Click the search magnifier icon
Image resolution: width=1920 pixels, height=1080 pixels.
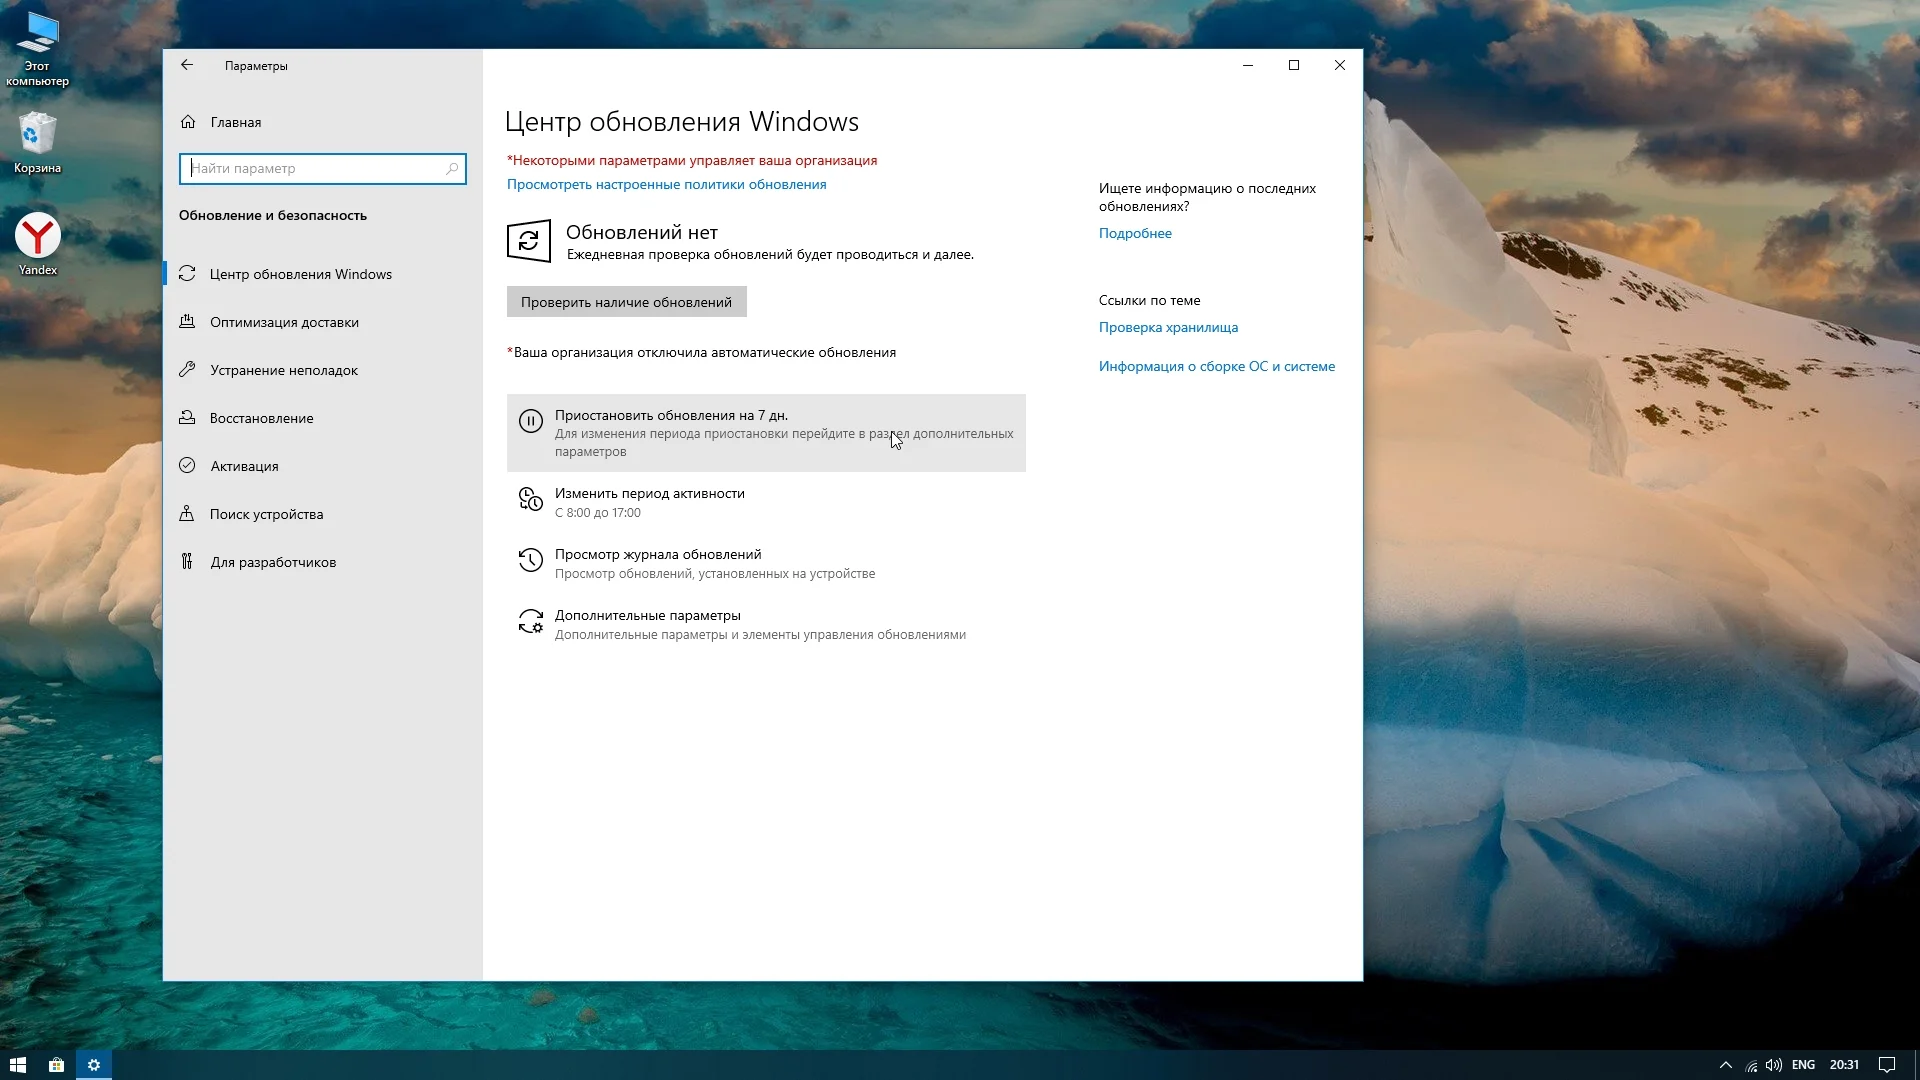pyautogui.click(x=452, y=168)
